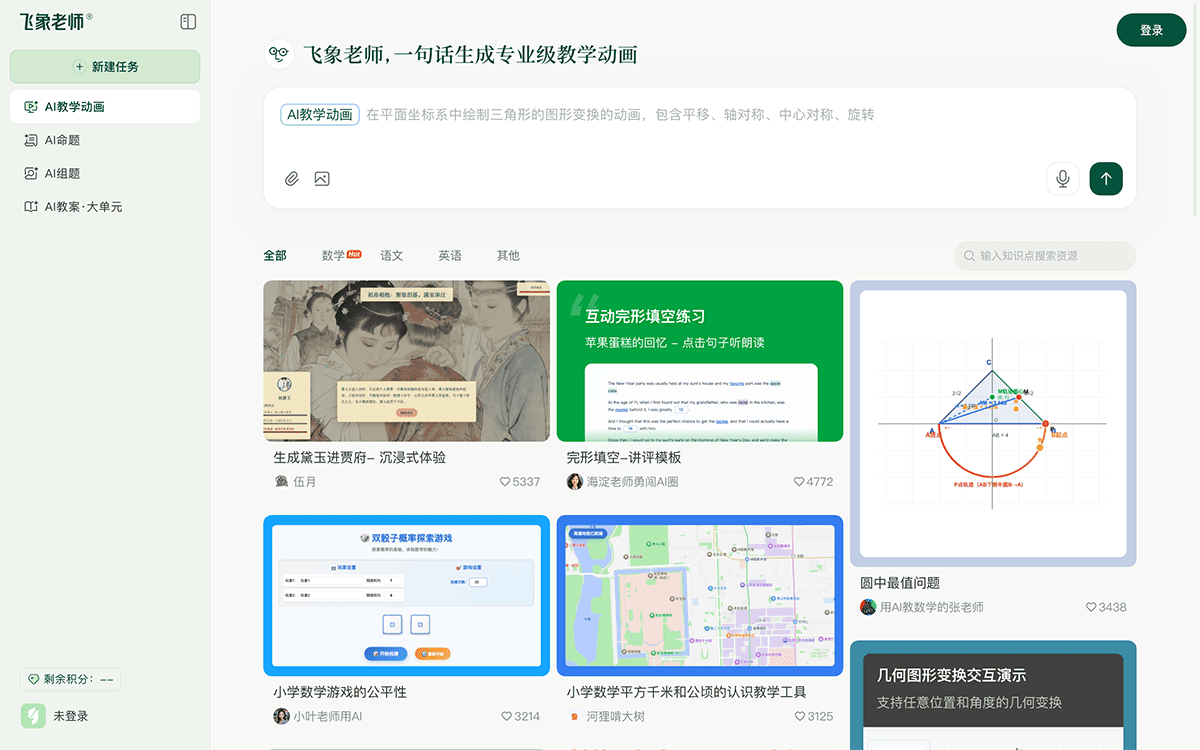Image resolution: width=1200 pixels, height=750 pixels.
Task: Click the paperclip attachment icon
Action: coord(292,178)
